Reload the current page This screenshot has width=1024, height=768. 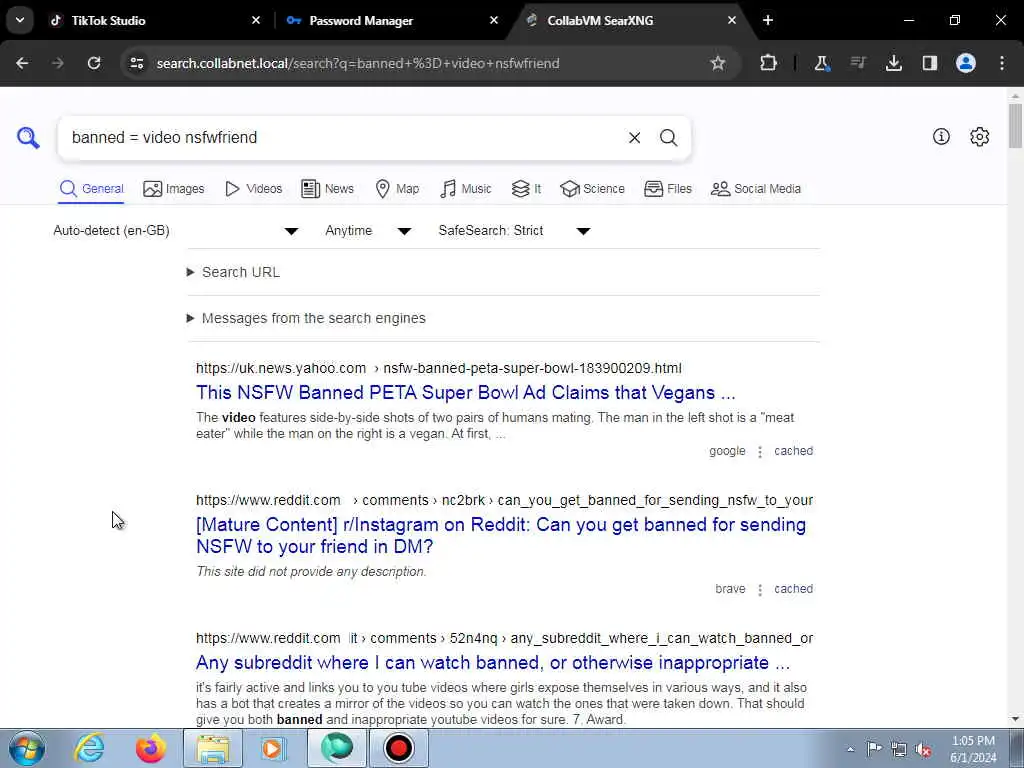click(x=94, y=63)
